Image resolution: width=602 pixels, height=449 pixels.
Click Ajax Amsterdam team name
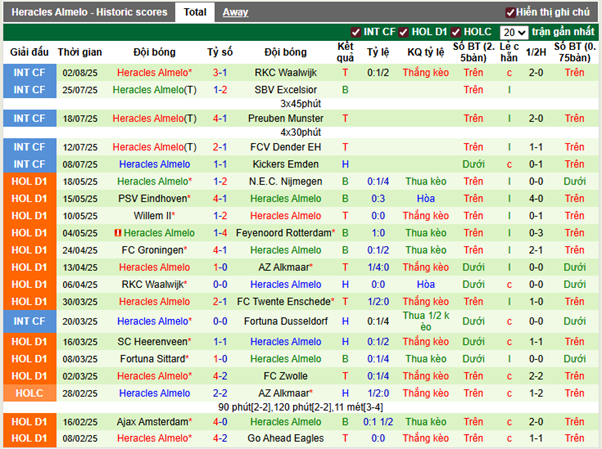point(152,422)
